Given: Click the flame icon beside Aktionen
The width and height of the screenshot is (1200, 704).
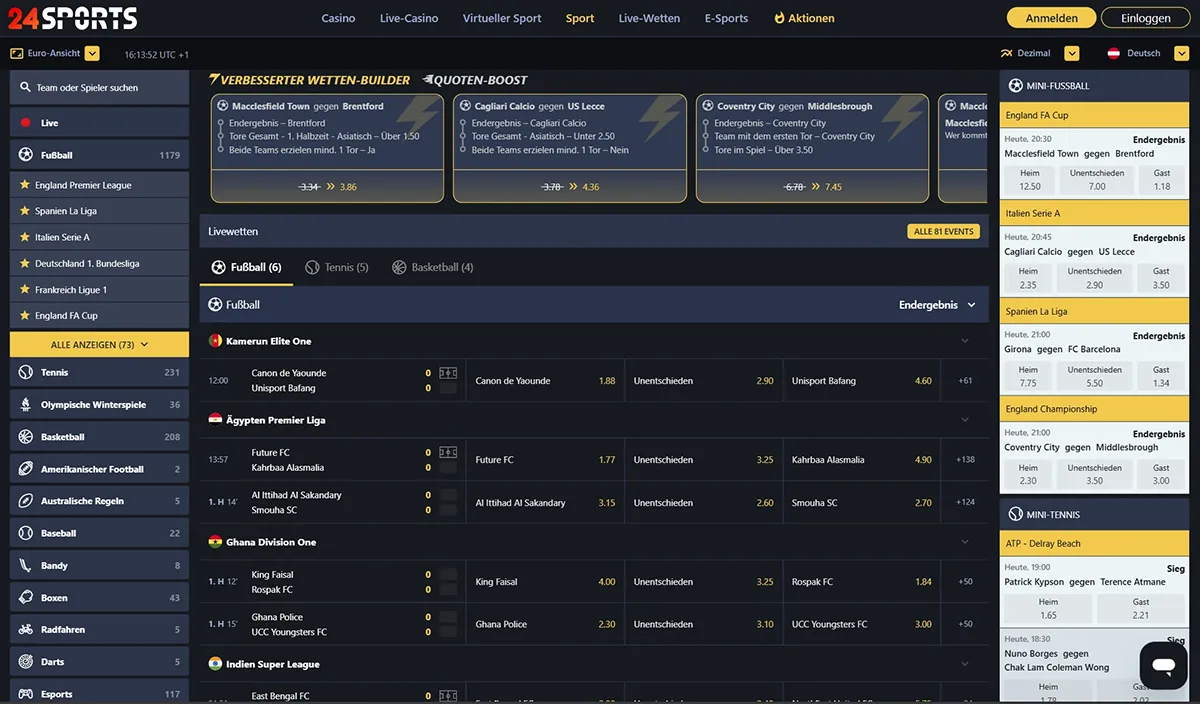Looking at the screenshot, I should pos(780,18).
